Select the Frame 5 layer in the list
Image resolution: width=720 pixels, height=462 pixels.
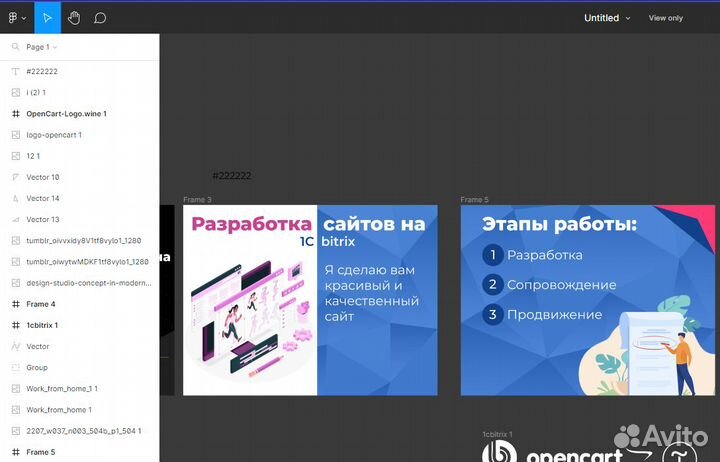point(80,452)
